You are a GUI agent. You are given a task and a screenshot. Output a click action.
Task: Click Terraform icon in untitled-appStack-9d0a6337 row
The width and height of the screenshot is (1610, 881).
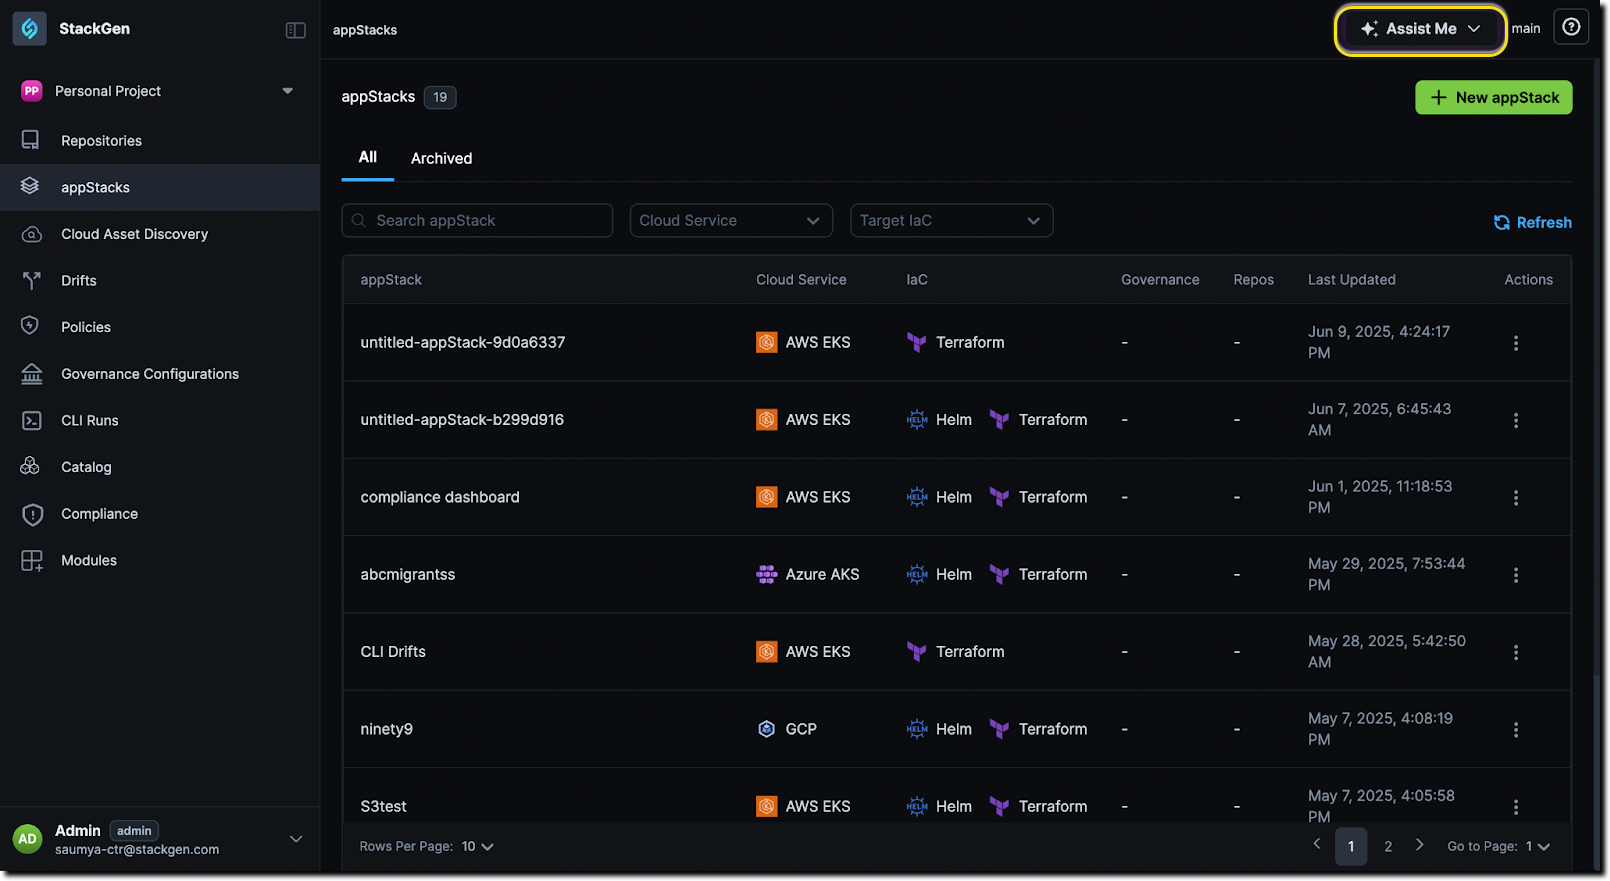tap(916, 342)
